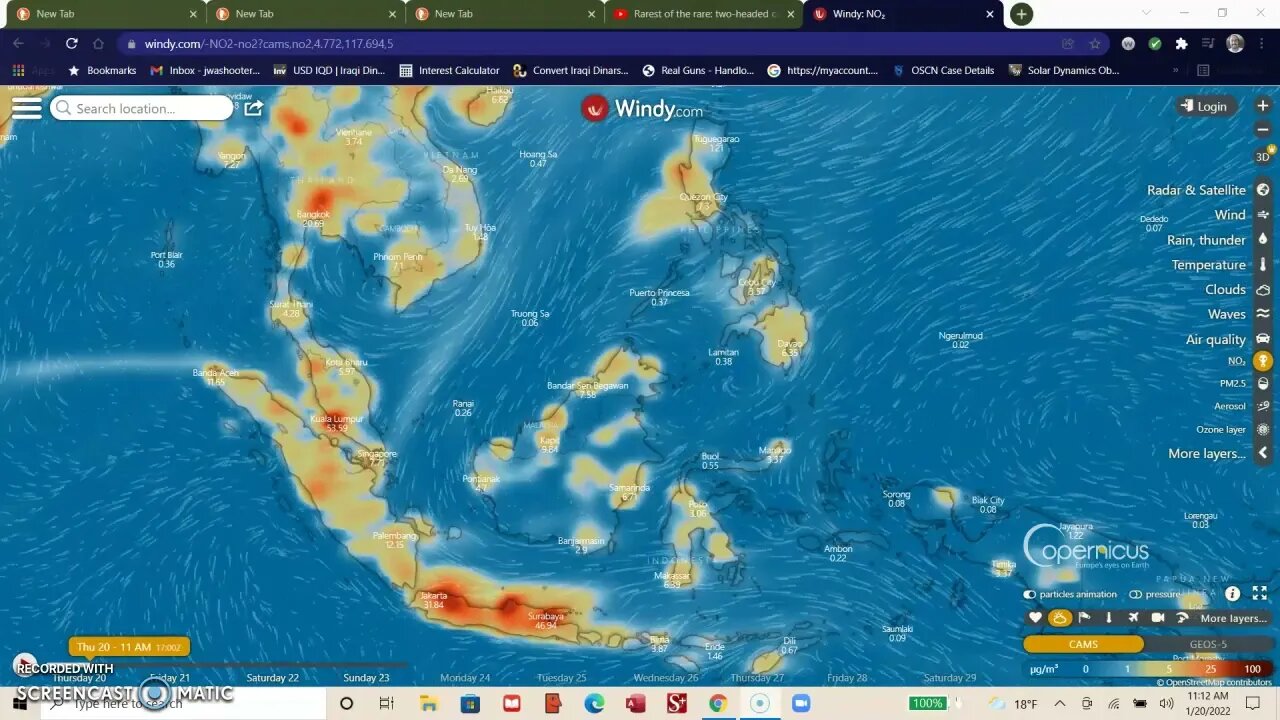Click the Temperature layer label
Screen dimensions: 1280x720
click(1208, 265)
